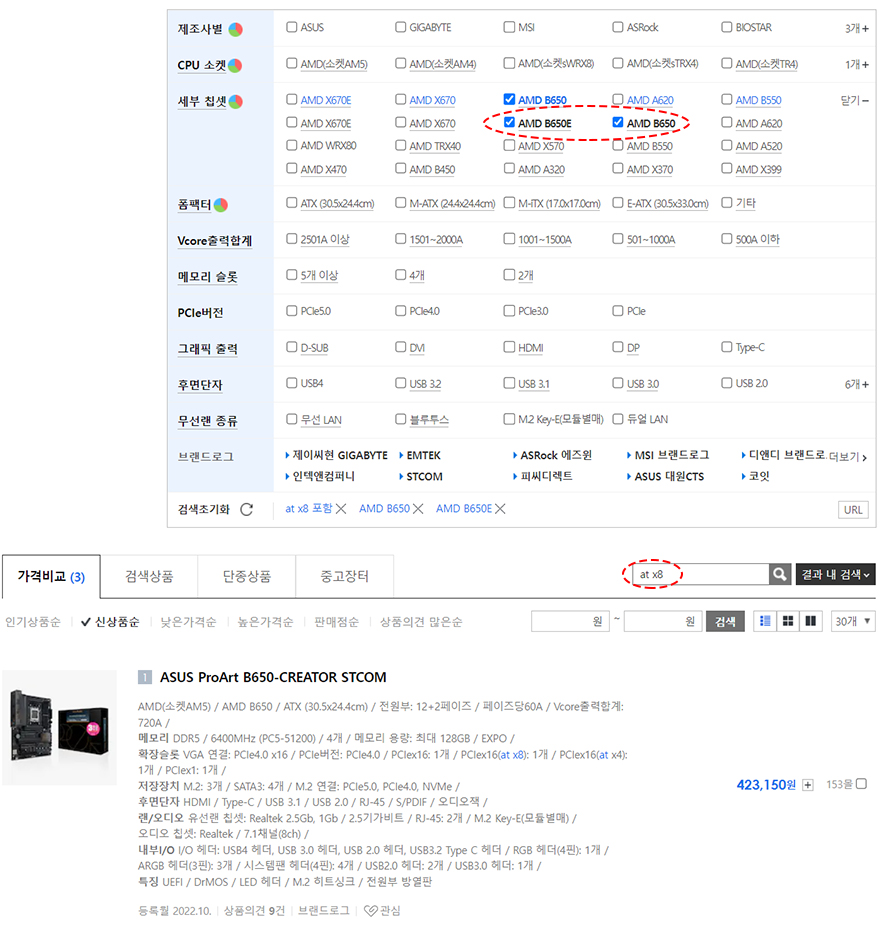Image resolution: width=880 pixels, height=929 pixels.
Task: Remove the 'at x8 포함' filter tag
Action: point(341,509)
